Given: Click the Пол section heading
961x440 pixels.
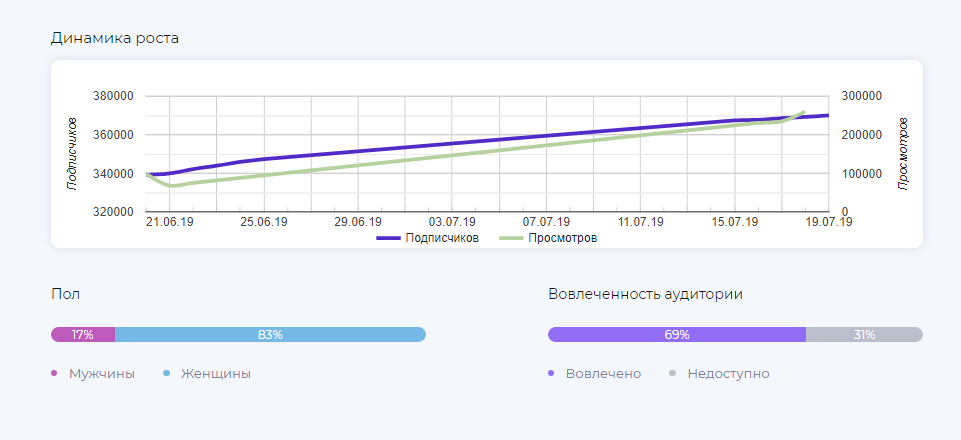Looking at the screenshot, I should [x=66, y=294].
